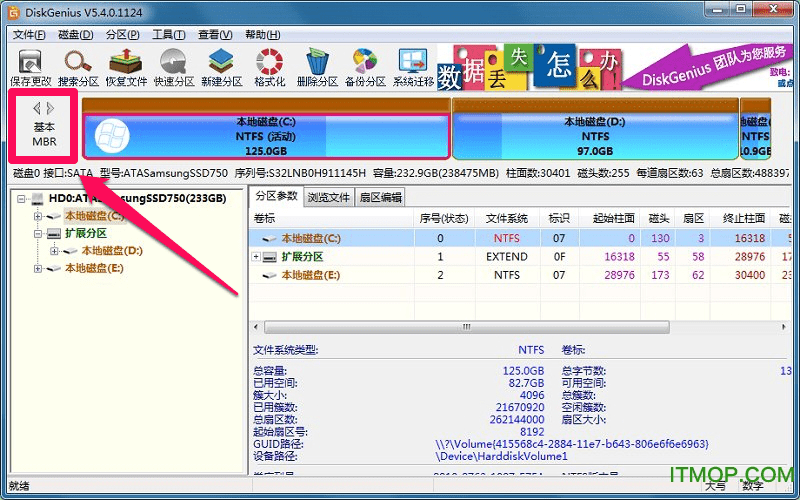Image resolution: width=800 pixels, height=500 pixels.
Task: Click start cylinder value 28976
Action: 619,275
